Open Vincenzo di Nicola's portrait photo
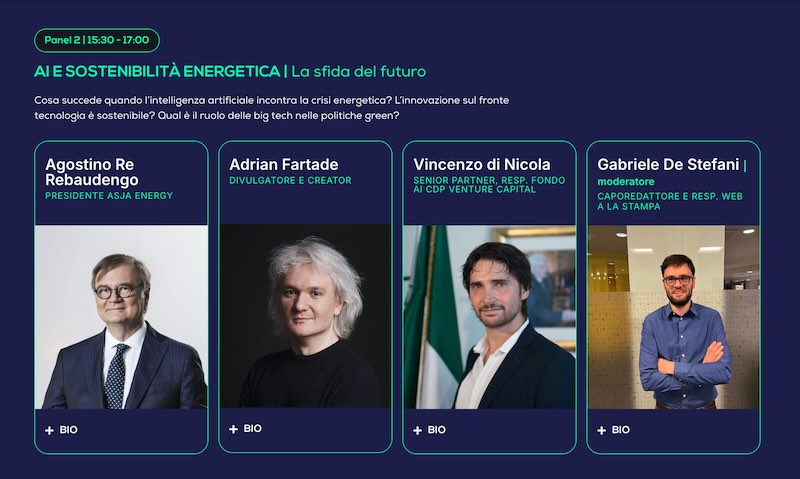 (490, 317)
